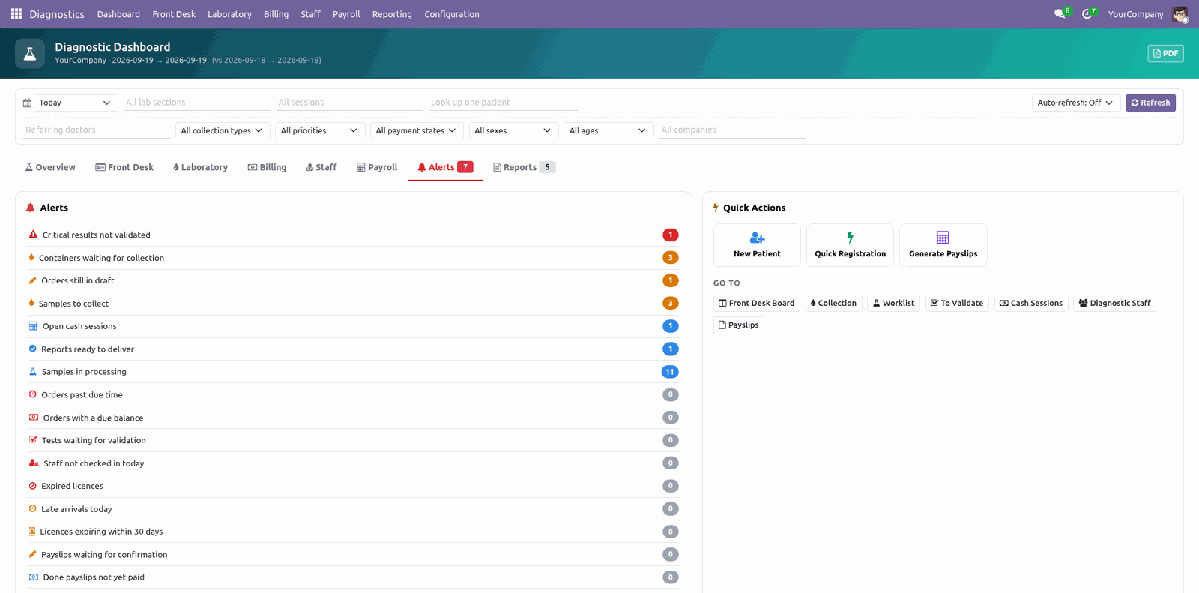
Task: Click the user avatar picture
Action: 1180,14
